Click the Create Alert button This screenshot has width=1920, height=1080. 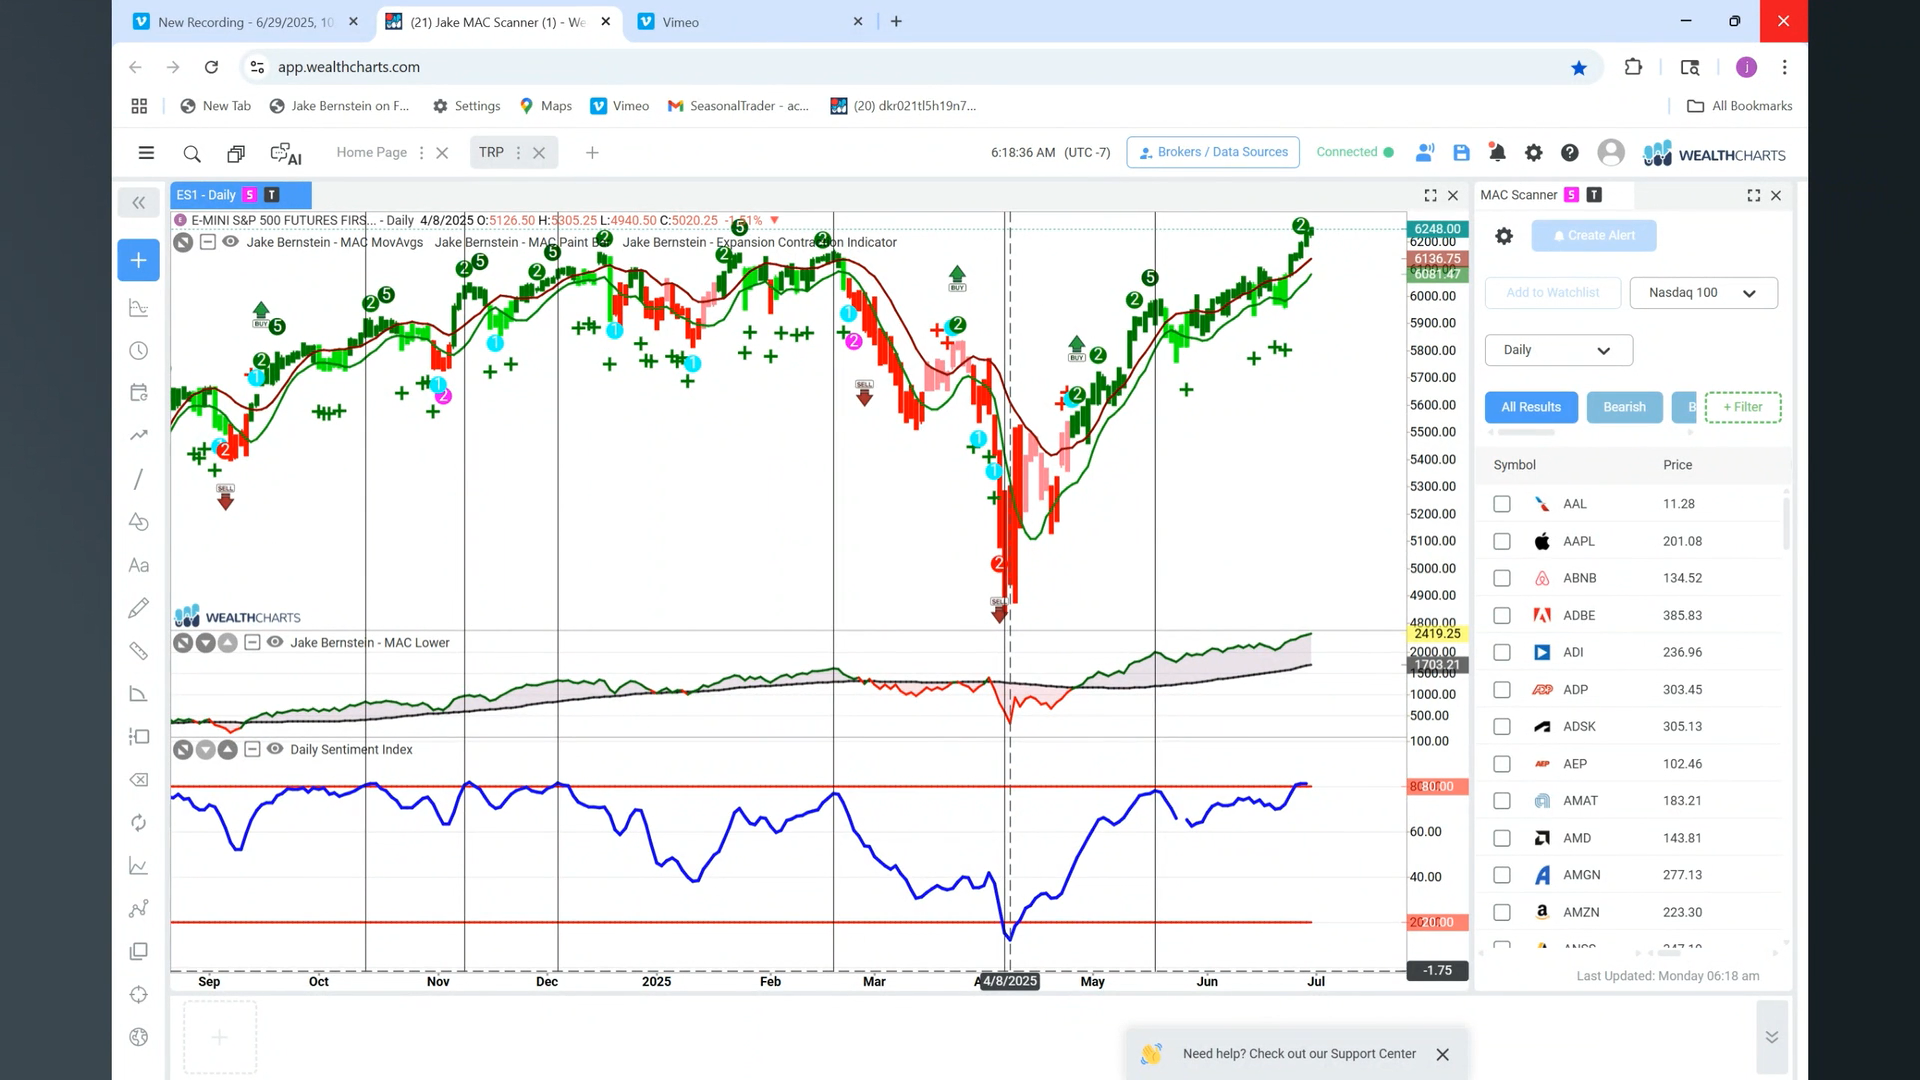1593,236
